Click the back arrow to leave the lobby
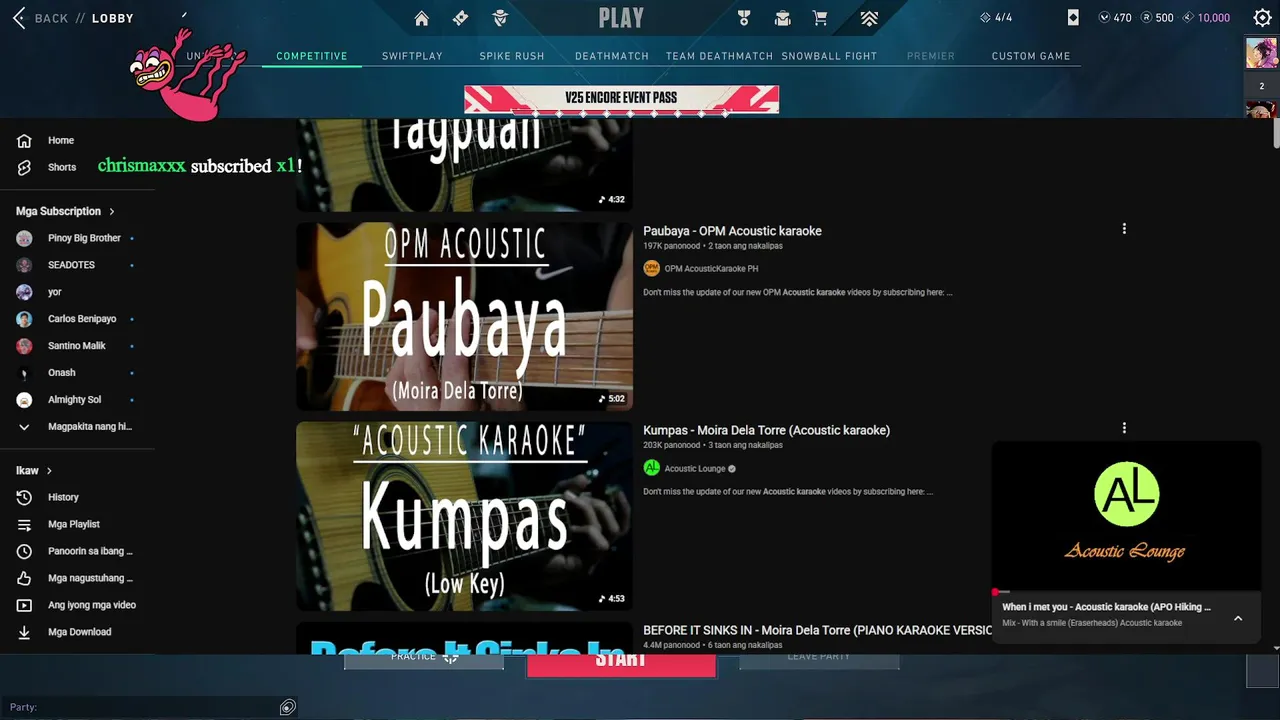The width and height of the screenshot is (1280, 720). 19,18
